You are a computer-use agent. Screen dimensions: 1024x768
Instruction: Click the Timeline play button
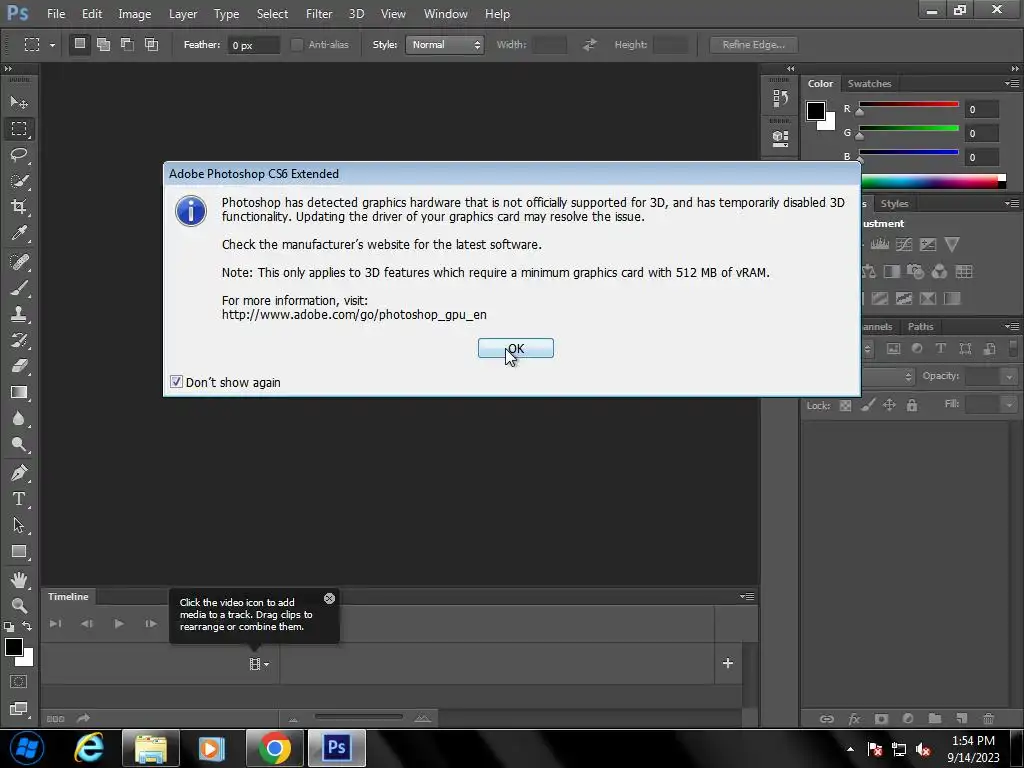[119, 624]
